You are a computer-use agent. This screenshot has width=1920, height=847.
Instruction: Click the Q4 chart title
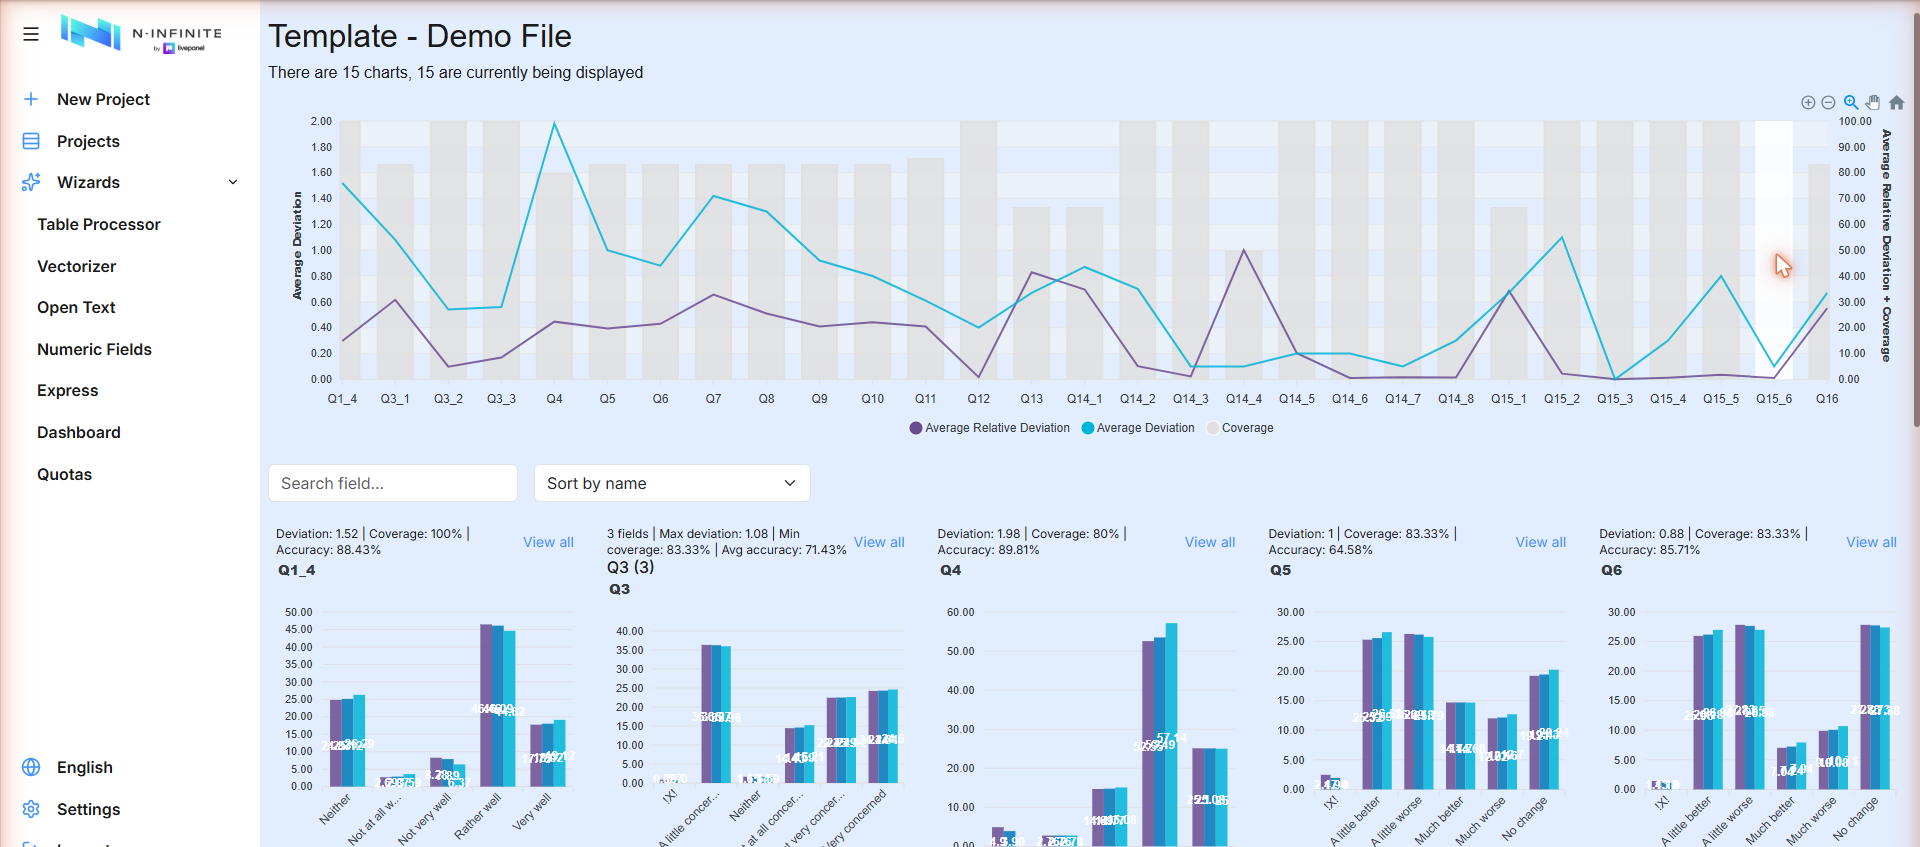(x=951, y=570)
